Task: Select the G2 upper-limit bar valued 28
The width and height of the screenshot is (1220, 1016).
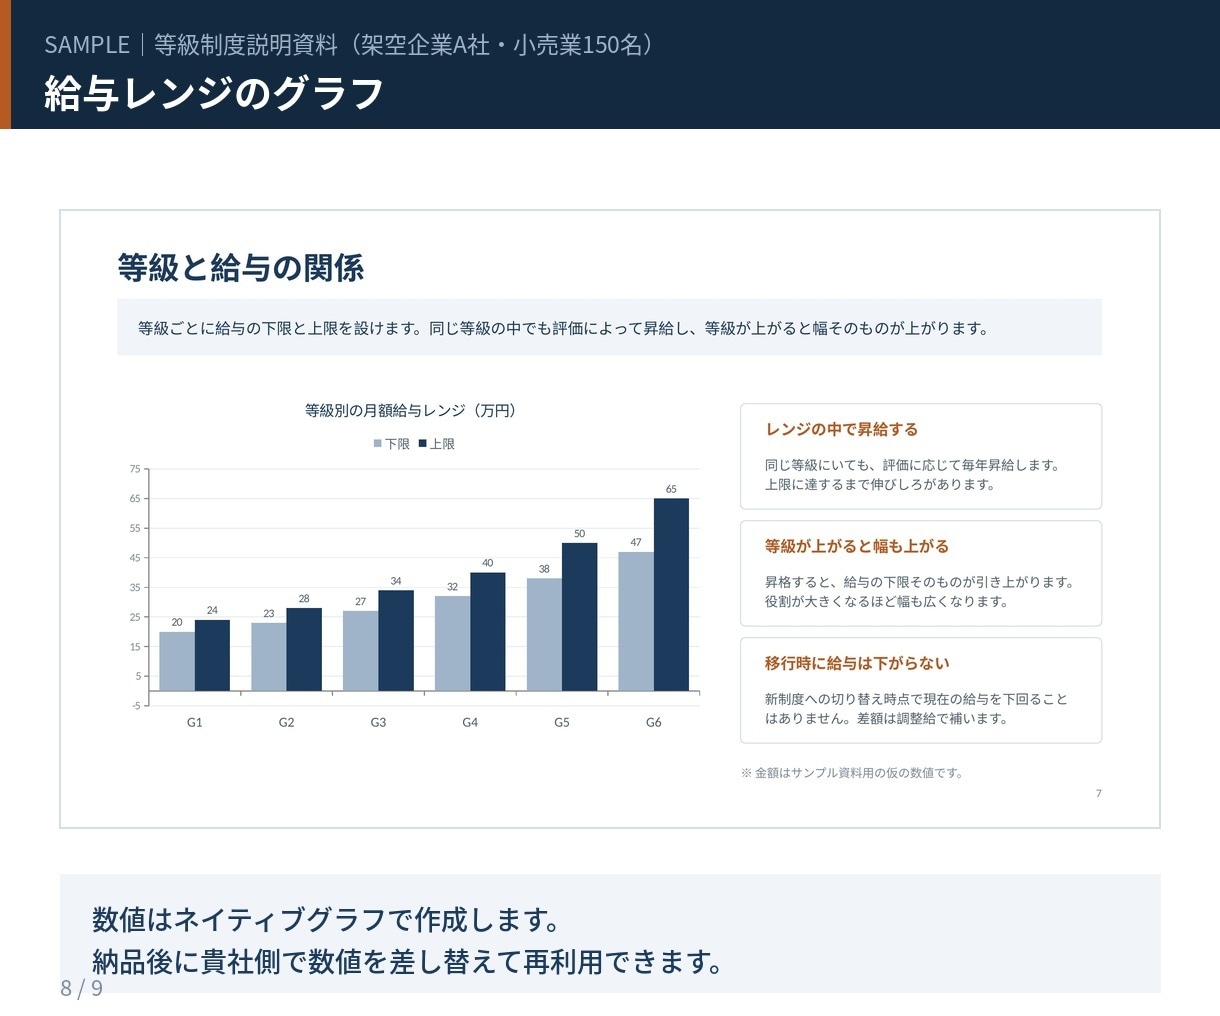Action: (304, 649)
